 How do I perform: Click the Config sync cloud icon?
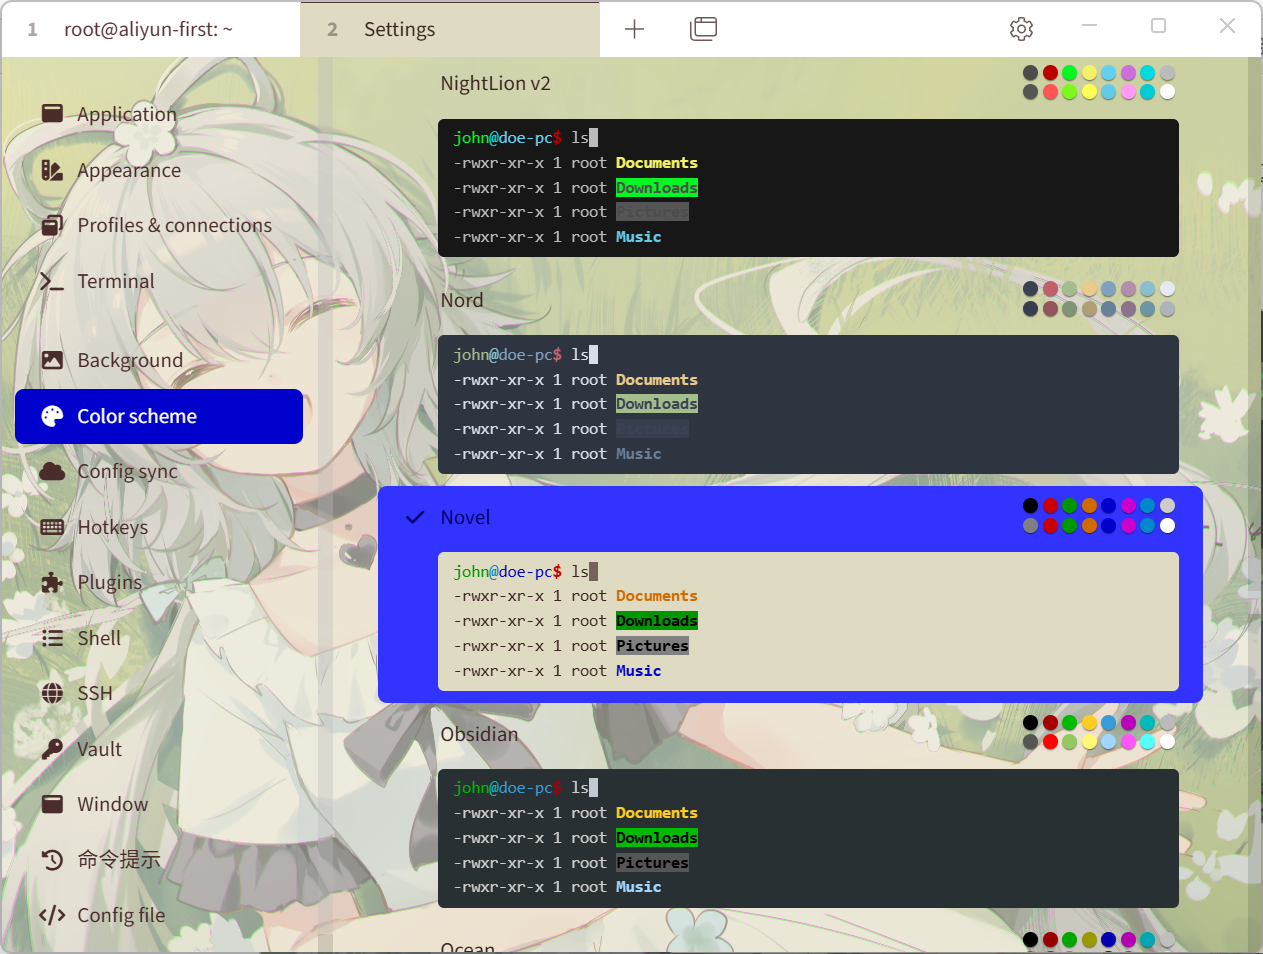53,471
